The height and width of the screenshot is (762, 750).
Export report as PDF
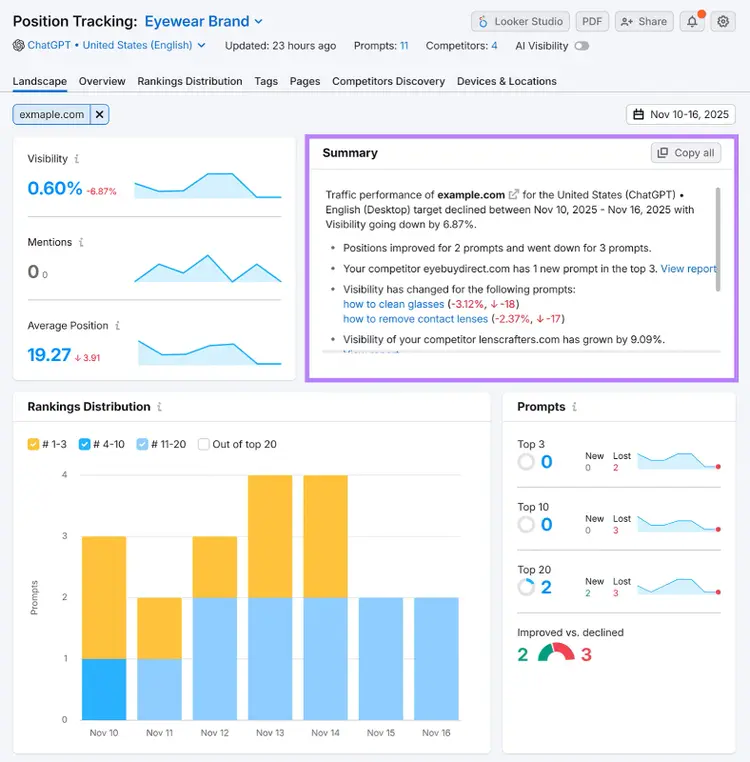pyautogui.click(x=592, y=21)
